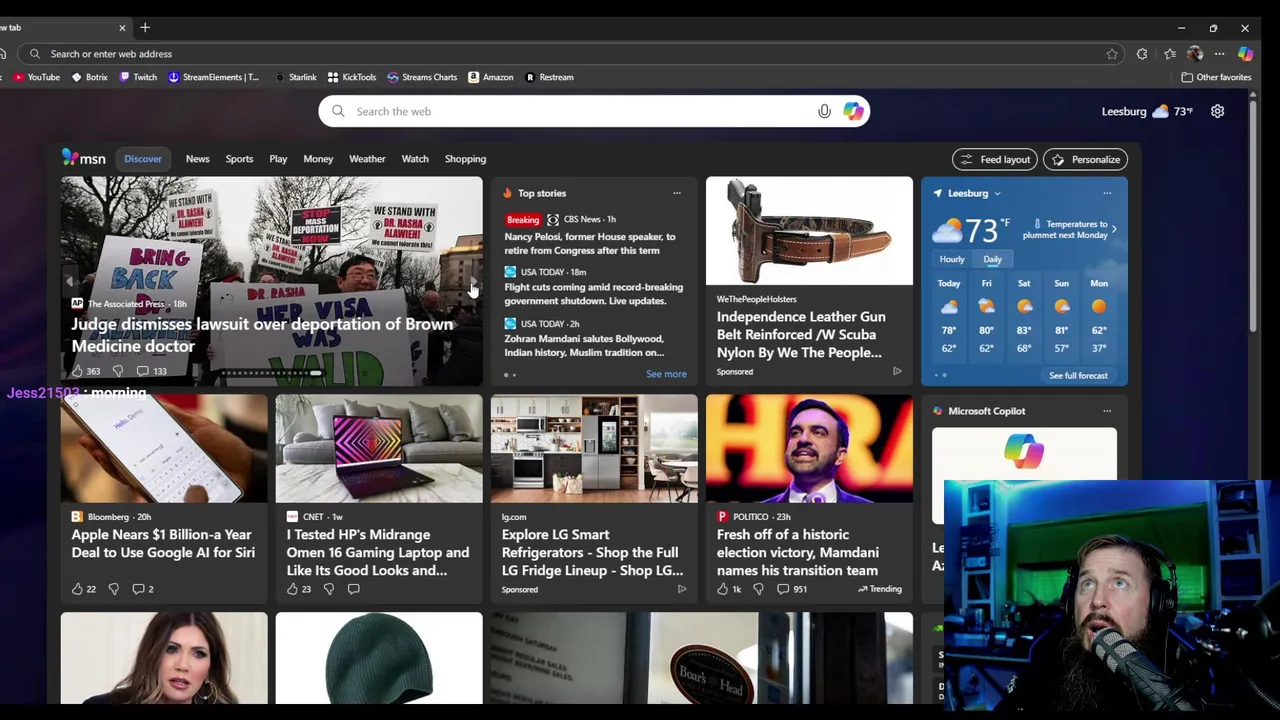Screen dimensions: 1280x720
Task: Open flight cuts government shutdown headline
Action: click(594, 294)
